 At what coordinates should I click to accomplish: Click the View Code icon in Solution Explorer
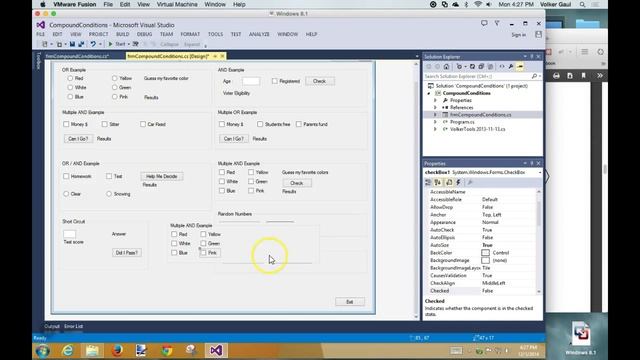502,67
